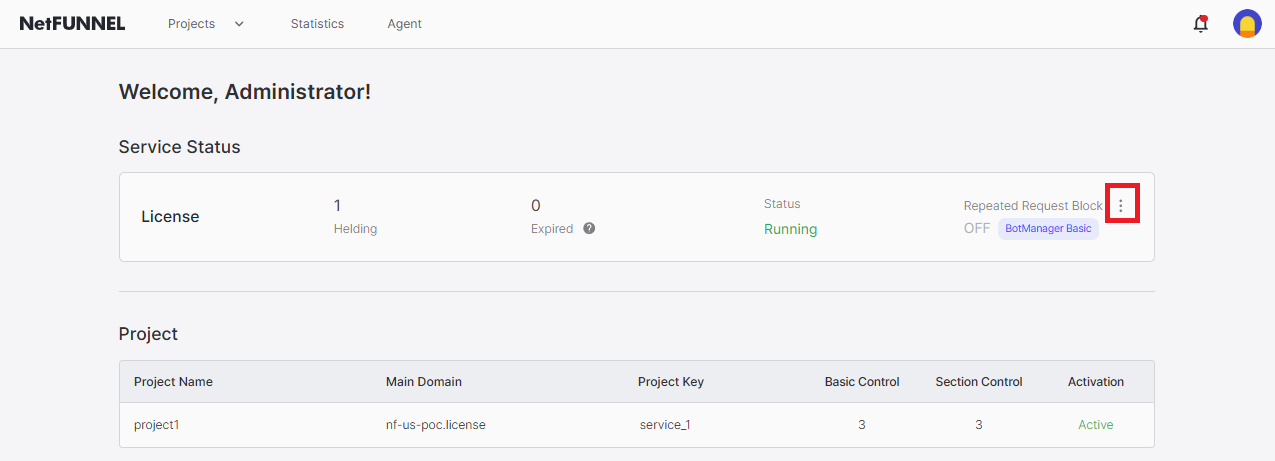
Task: Click the Basic Control column header
Action: click(x=862, y=382)
